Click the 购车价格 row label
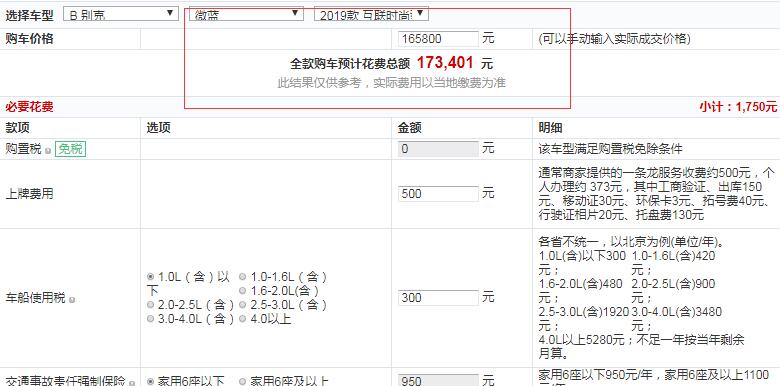780x386 pixels. 29,39
